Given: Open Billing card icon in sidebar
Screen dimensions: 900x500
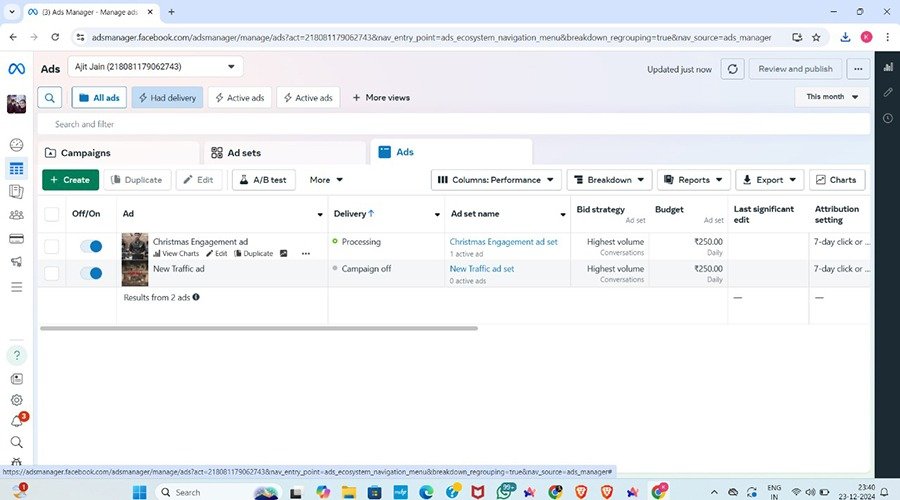Looking at the screenshot, I should (17, 239).
